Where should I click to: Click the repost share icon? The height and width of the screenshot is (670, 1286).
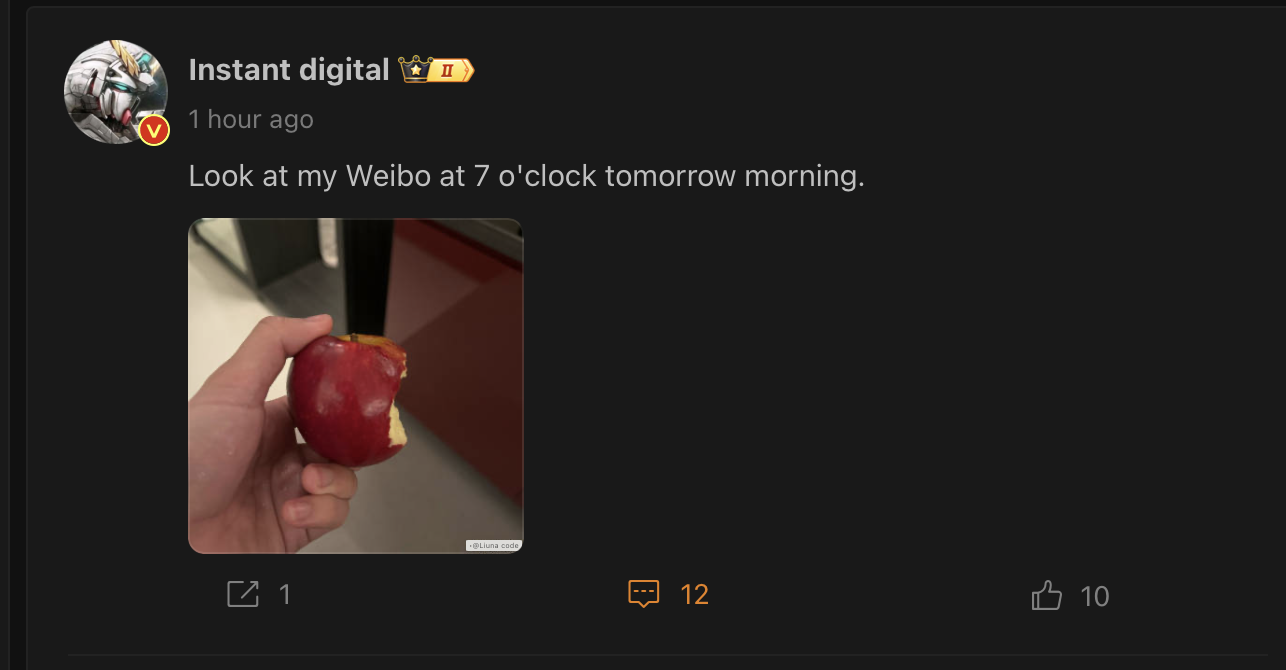coord(243,594)
